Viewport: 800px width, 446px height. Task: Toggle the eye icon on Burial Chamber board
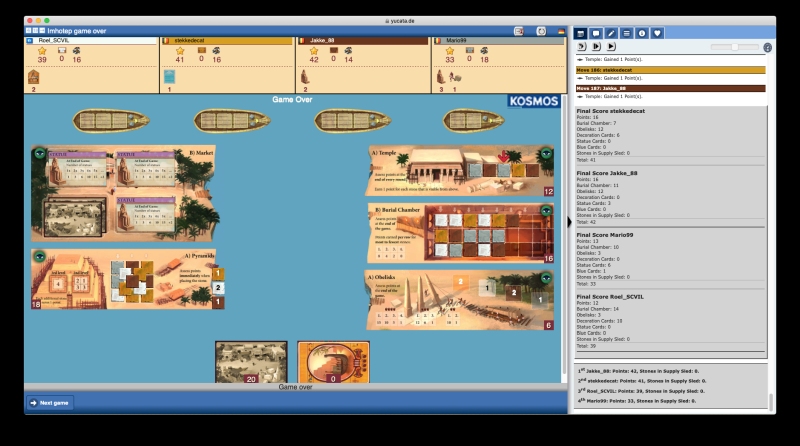click(x=546, y=211)
